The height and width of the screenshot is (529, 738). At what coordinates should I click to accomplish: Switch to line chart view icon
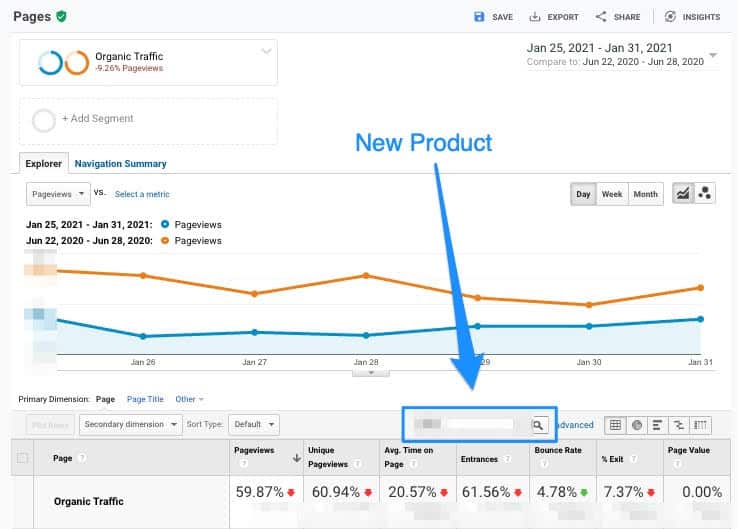tap(683, 193)
